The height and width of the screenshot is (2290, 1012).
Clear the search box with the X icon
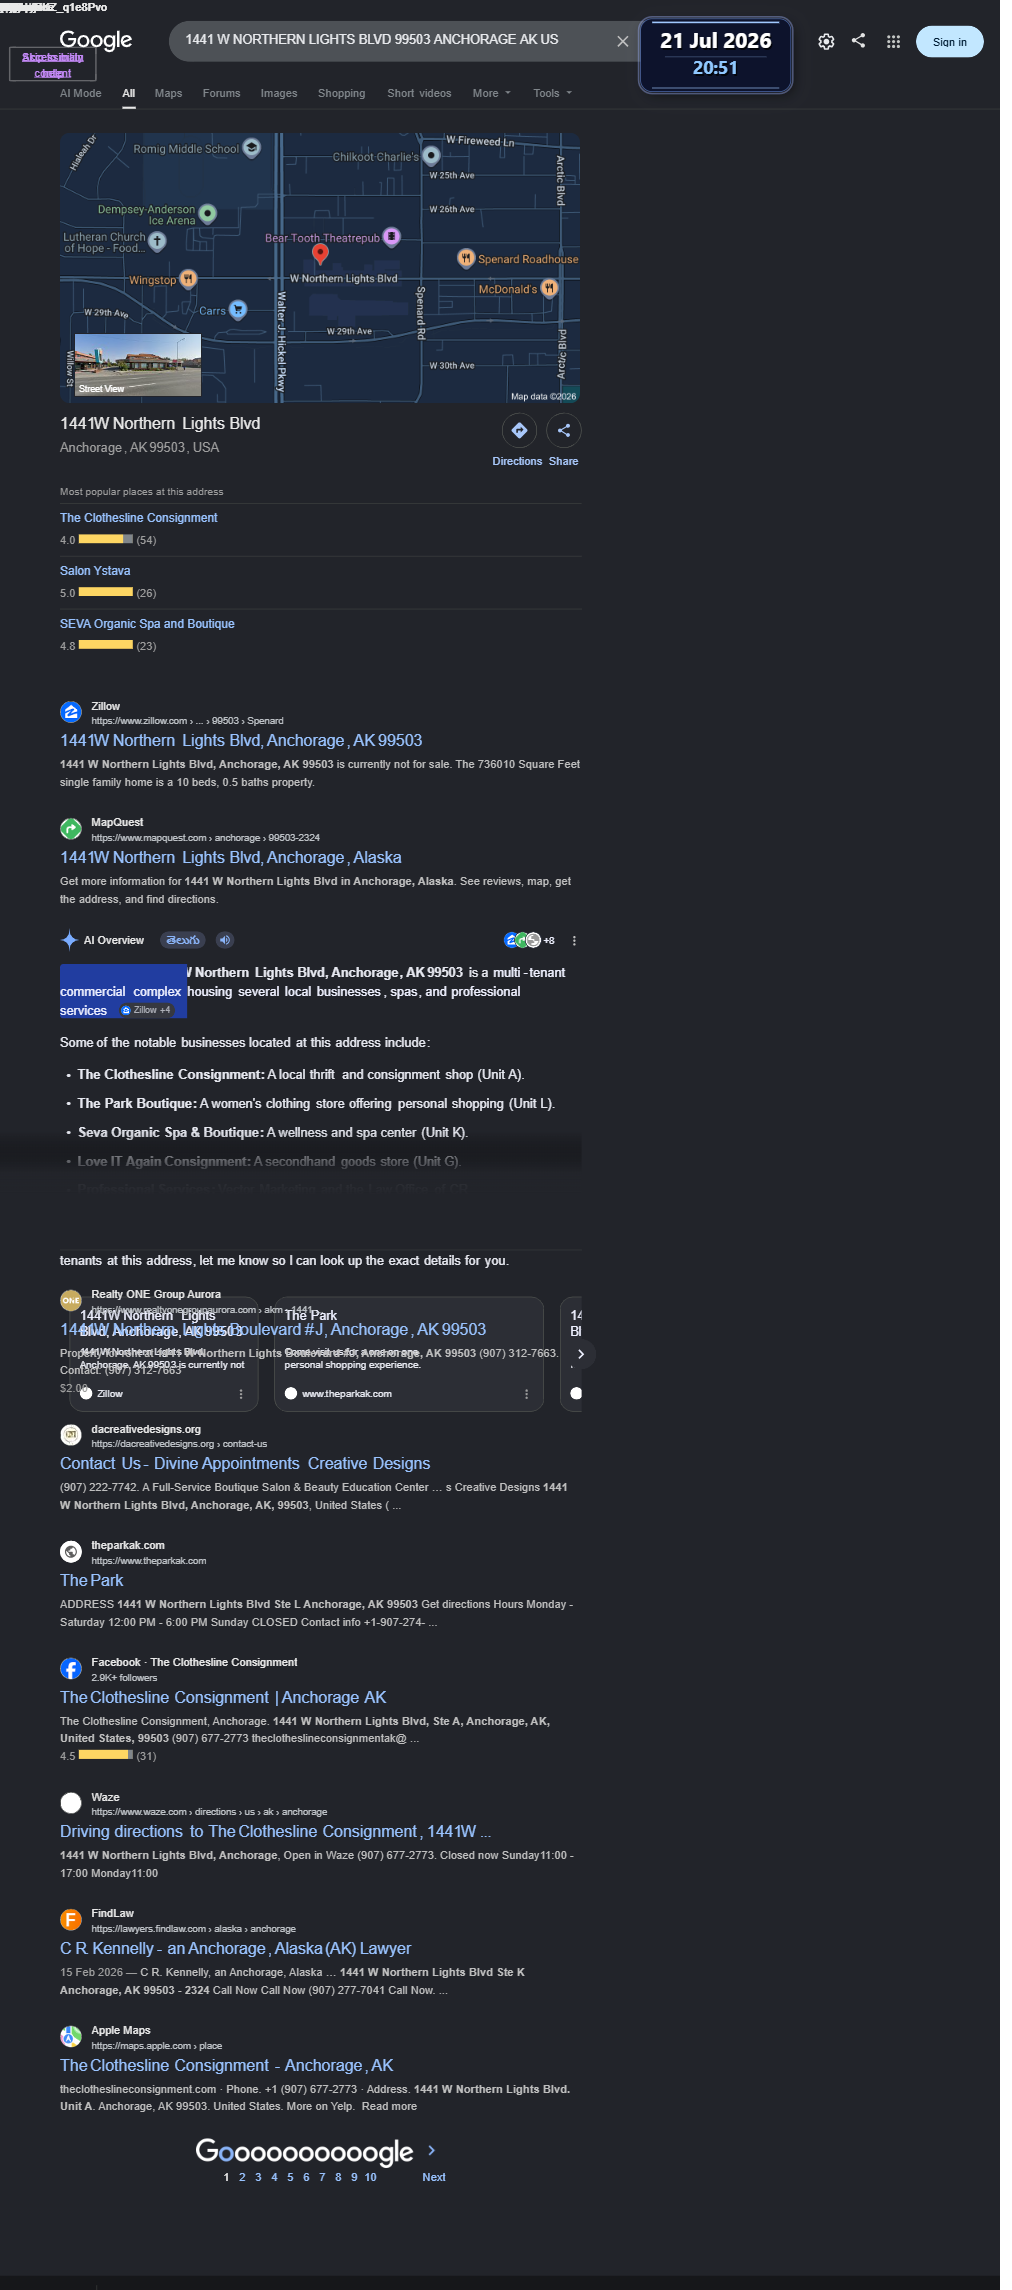(622, 41)
